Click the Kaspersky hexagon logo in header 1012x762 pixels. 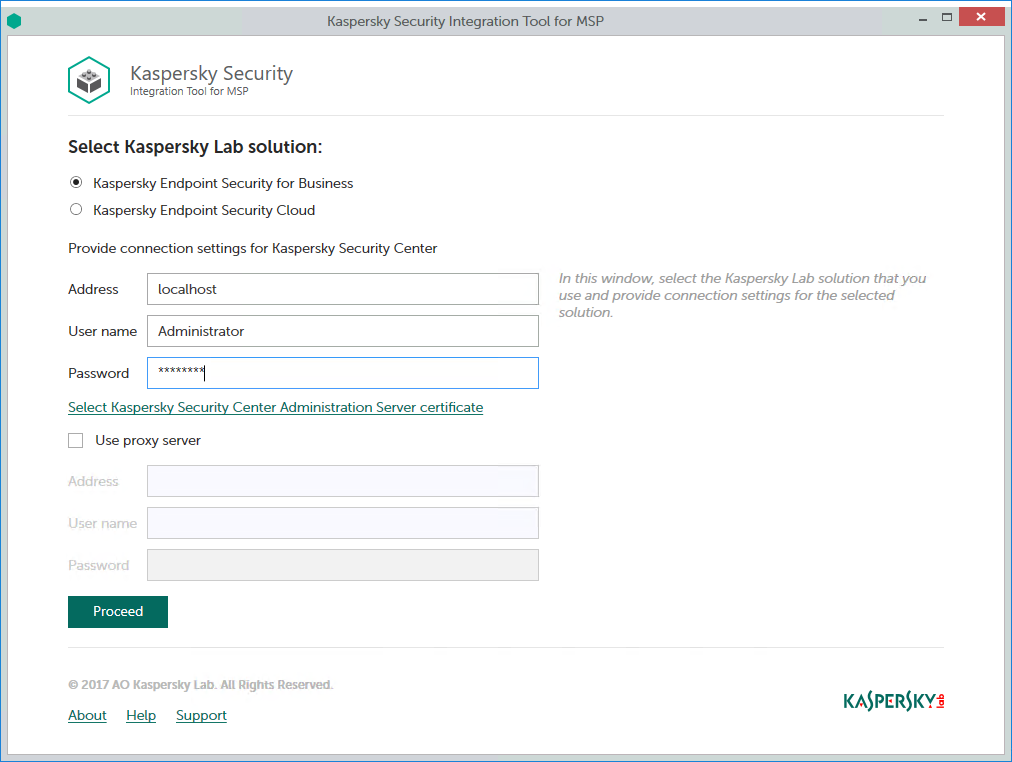click(89, 80)
